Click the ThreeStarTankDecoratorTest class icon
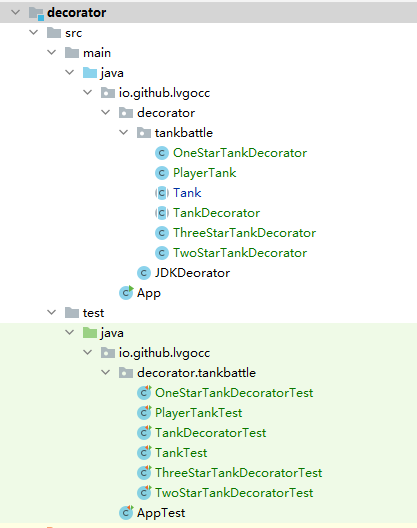 [x=145, y=472]
